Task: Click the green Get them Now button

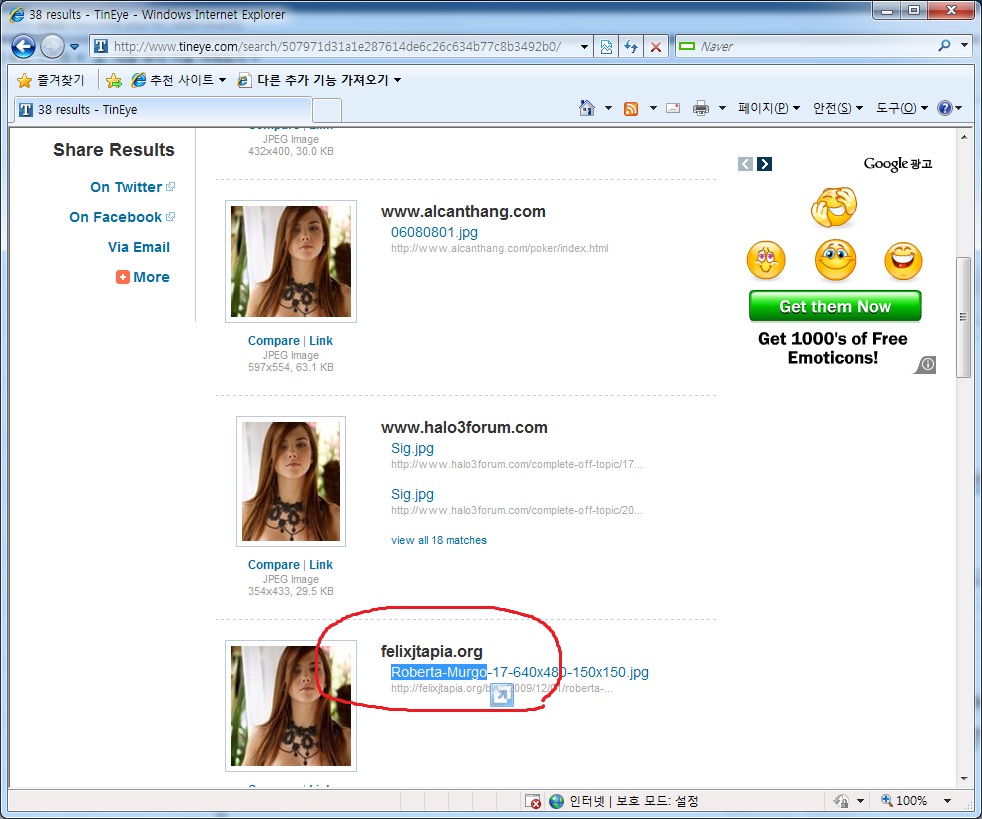Action: point(835,306)
